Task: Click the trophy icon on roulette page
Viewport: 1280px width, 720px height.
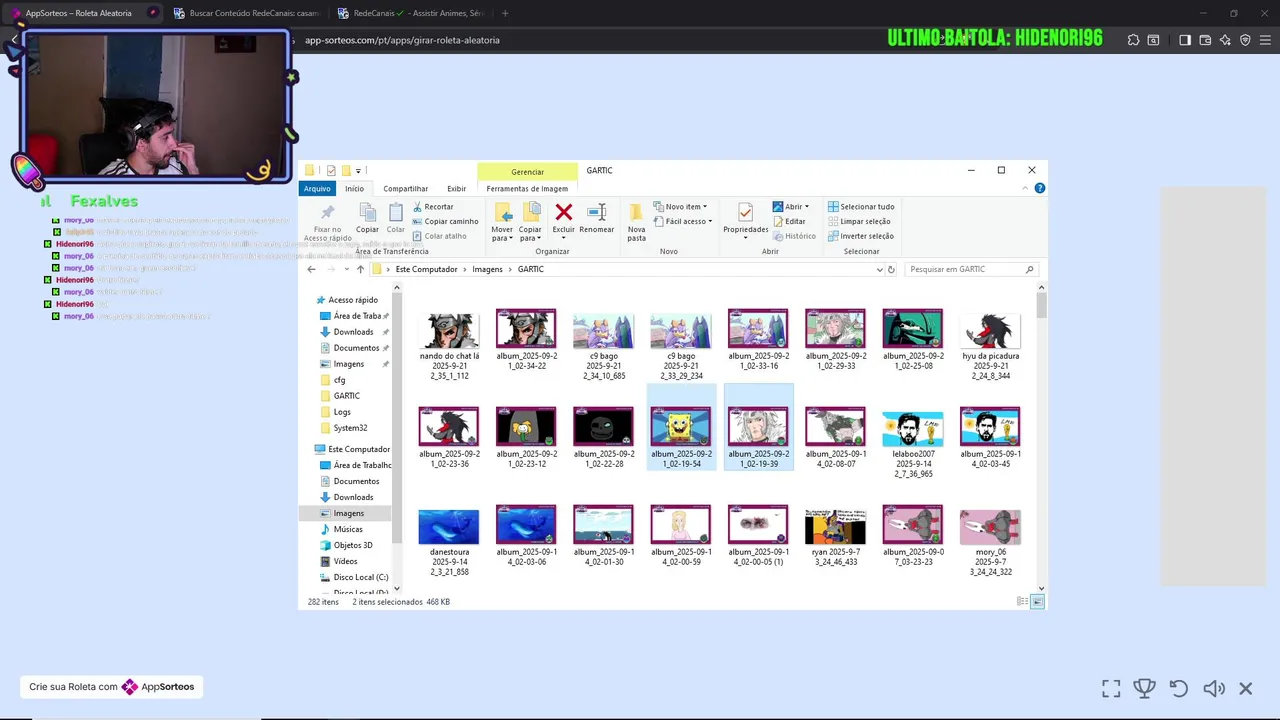Action: point(1144,688)
